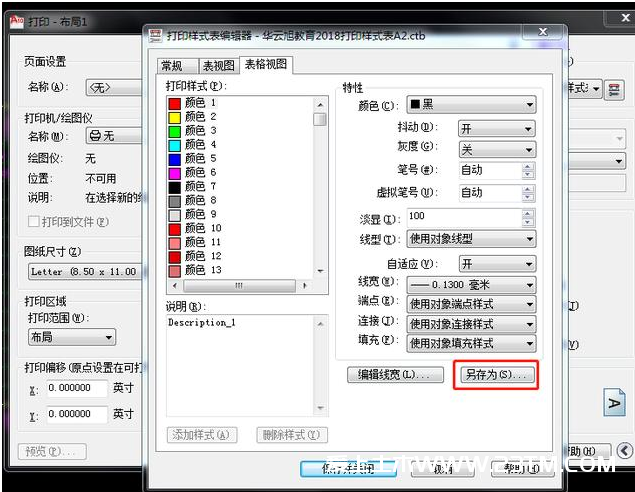
Task: Select Color 7 black plot style
Action: pos(193,187)
